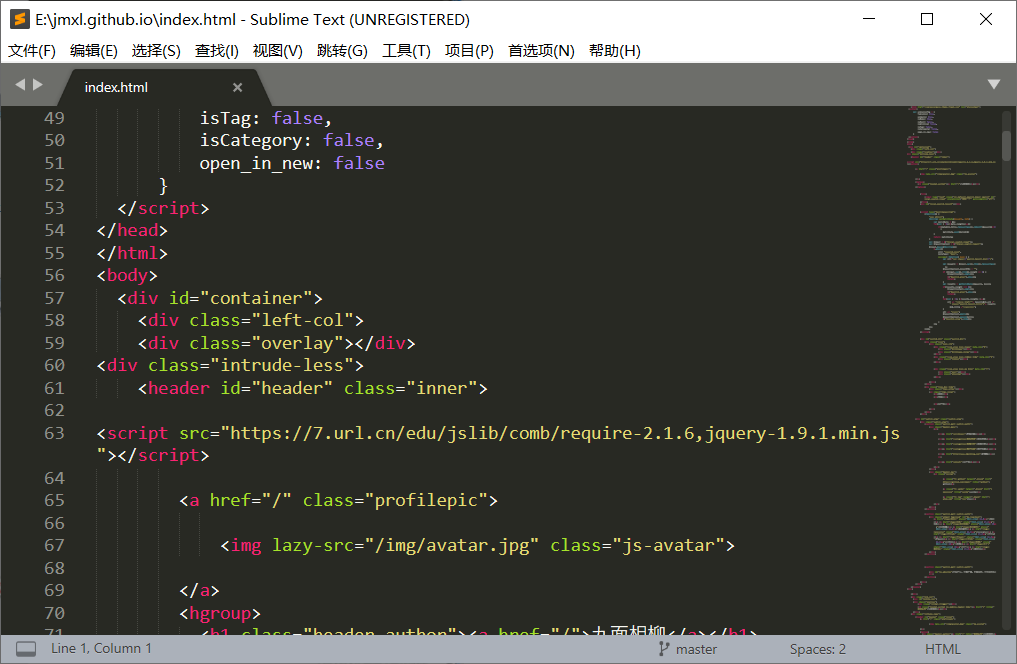Open the 工具(T) menu

407,51
